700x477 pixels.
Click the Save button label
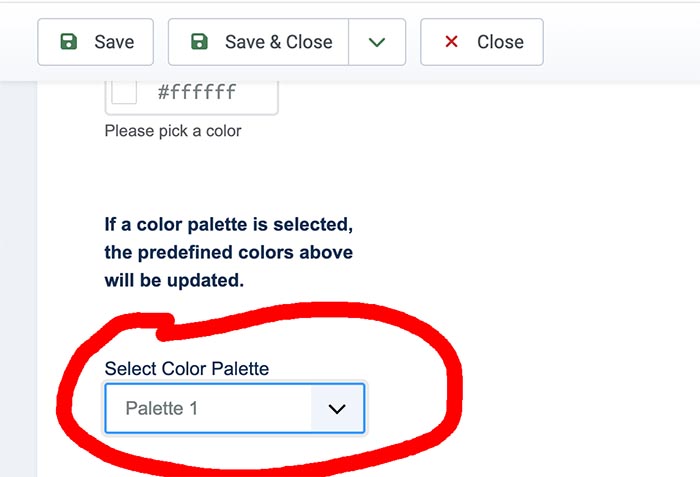(x=114, y=42)
